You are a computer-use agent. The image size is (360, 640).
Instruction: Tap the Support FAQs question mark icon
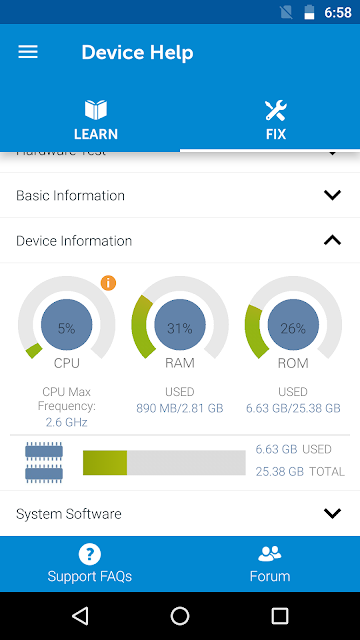[x=90, y=554]
